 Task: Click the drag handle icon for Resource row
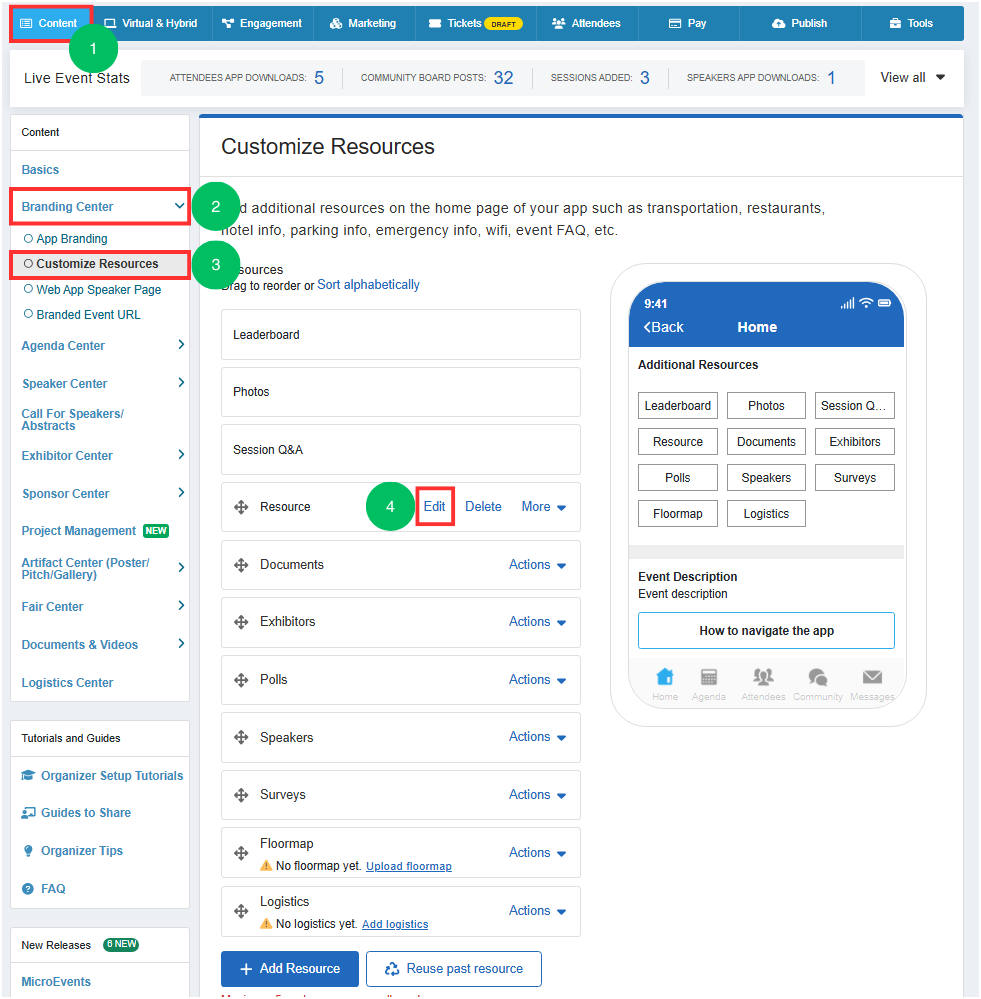coord(241,507)
